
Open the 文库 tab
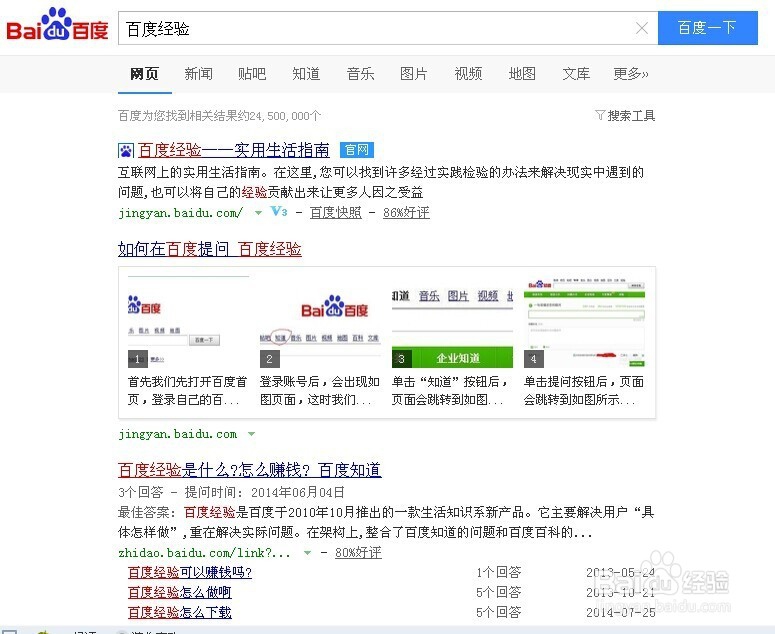[x=576, y=74]
